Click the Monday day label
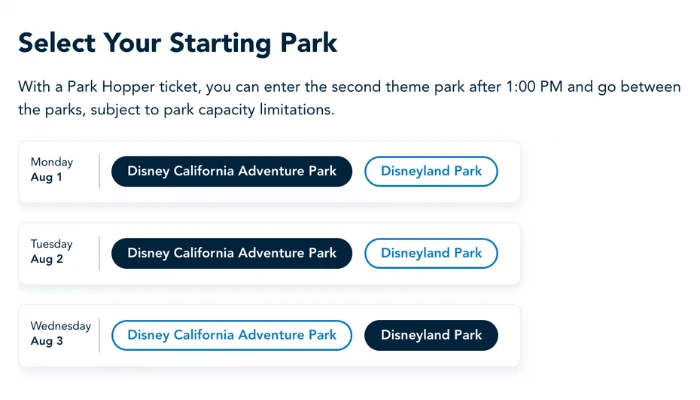700x400 pixels. click(x=52, y=162)
